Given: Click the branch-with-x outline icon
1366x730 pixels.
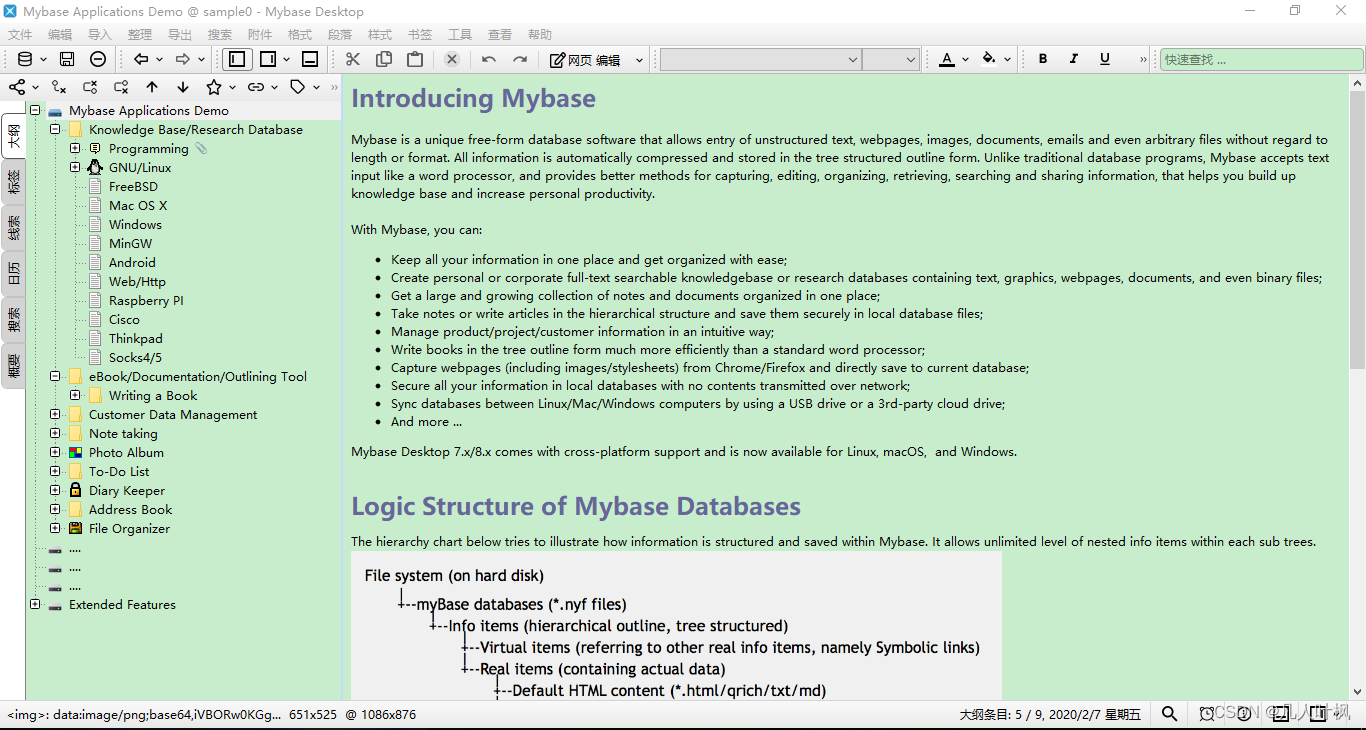Looking at the screenshot, I should 59,87.
